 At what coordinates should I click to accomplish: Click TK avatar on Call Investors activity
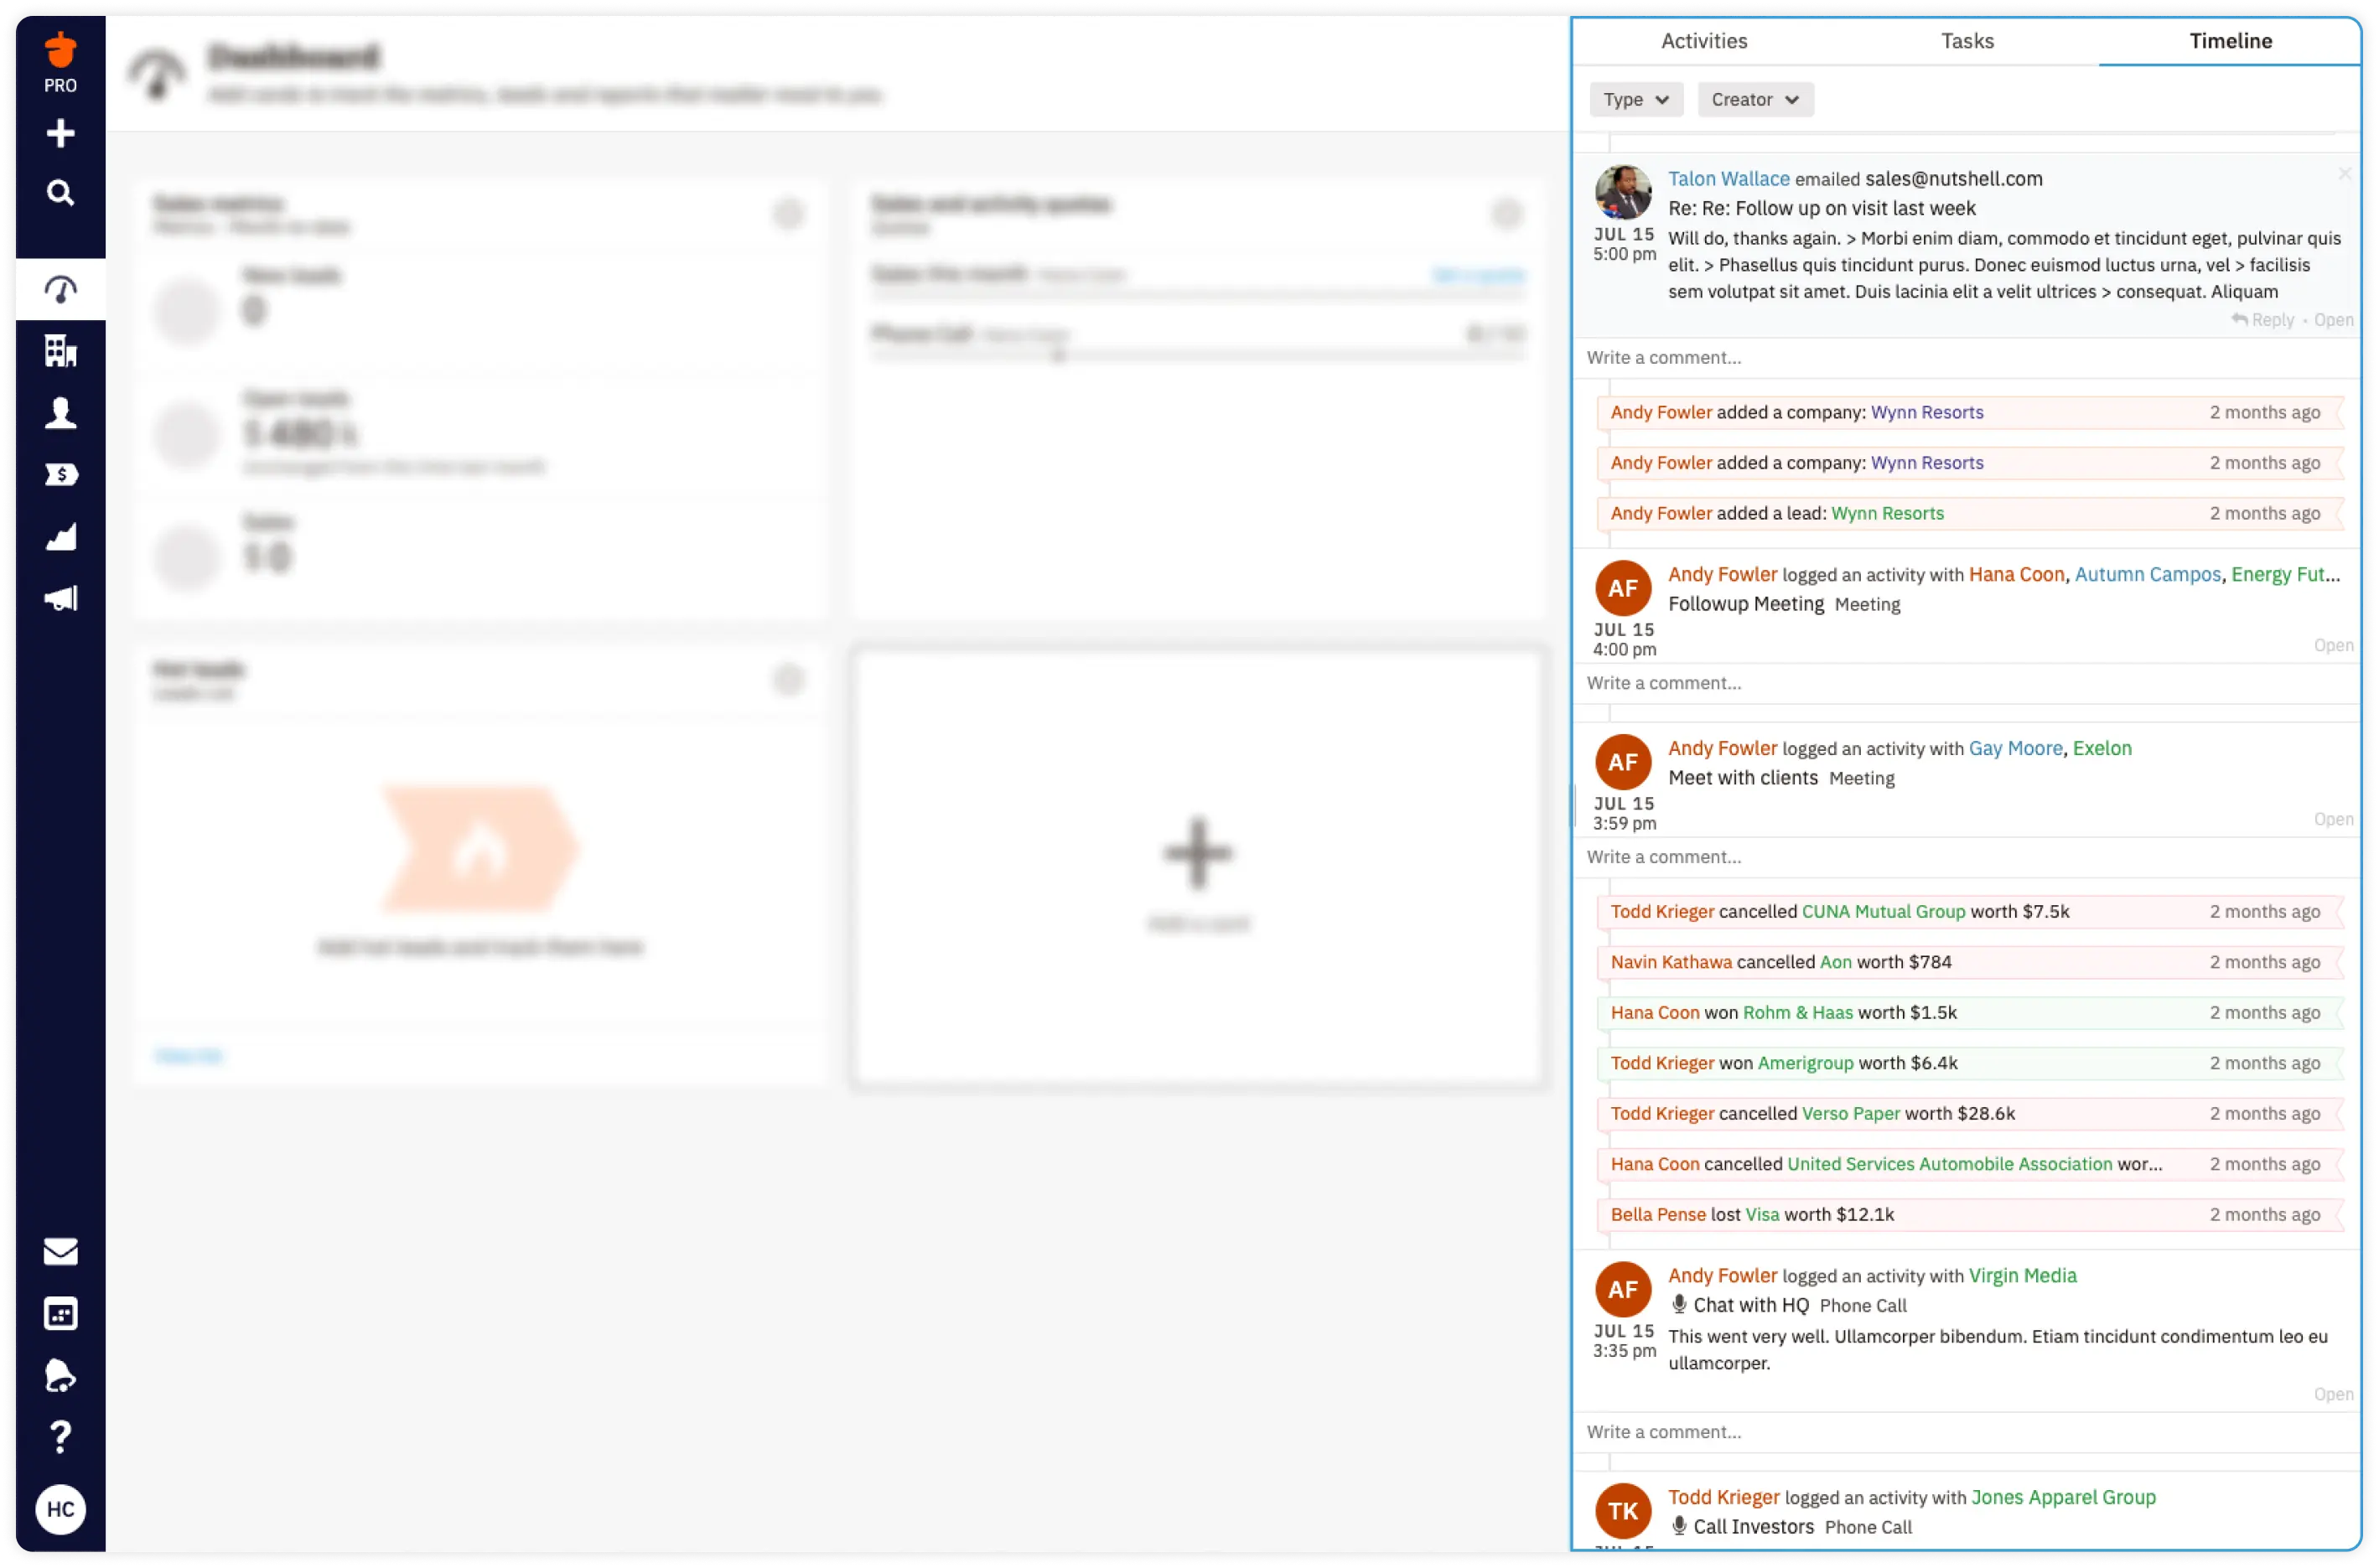pyautogui.click(x=1622, y=1511)
